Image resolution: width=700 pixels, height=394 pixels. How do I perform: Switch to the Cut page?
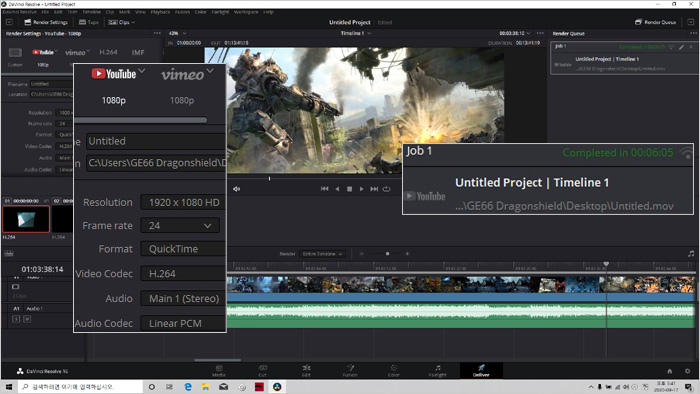(262, 371)
